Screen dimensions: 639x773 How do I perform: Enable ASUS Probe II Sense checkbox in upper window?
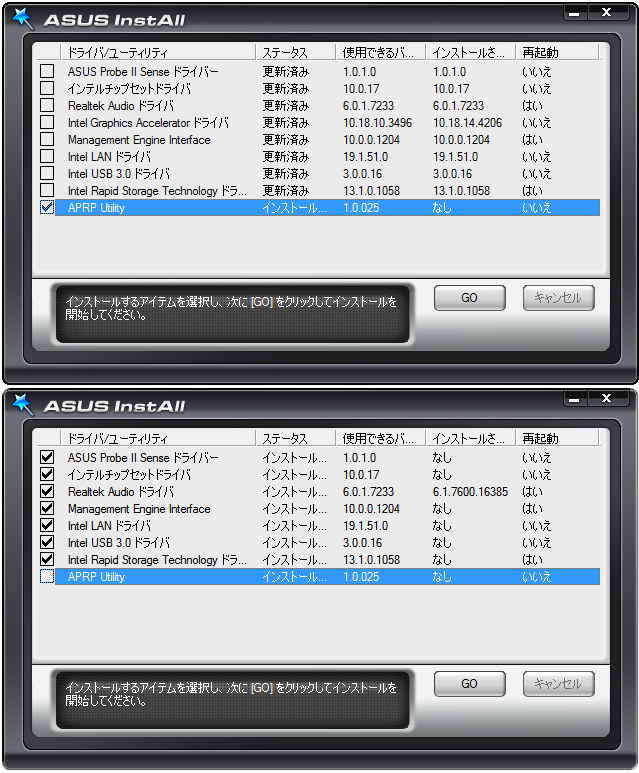pyautogui.click(x=47, y=72)
